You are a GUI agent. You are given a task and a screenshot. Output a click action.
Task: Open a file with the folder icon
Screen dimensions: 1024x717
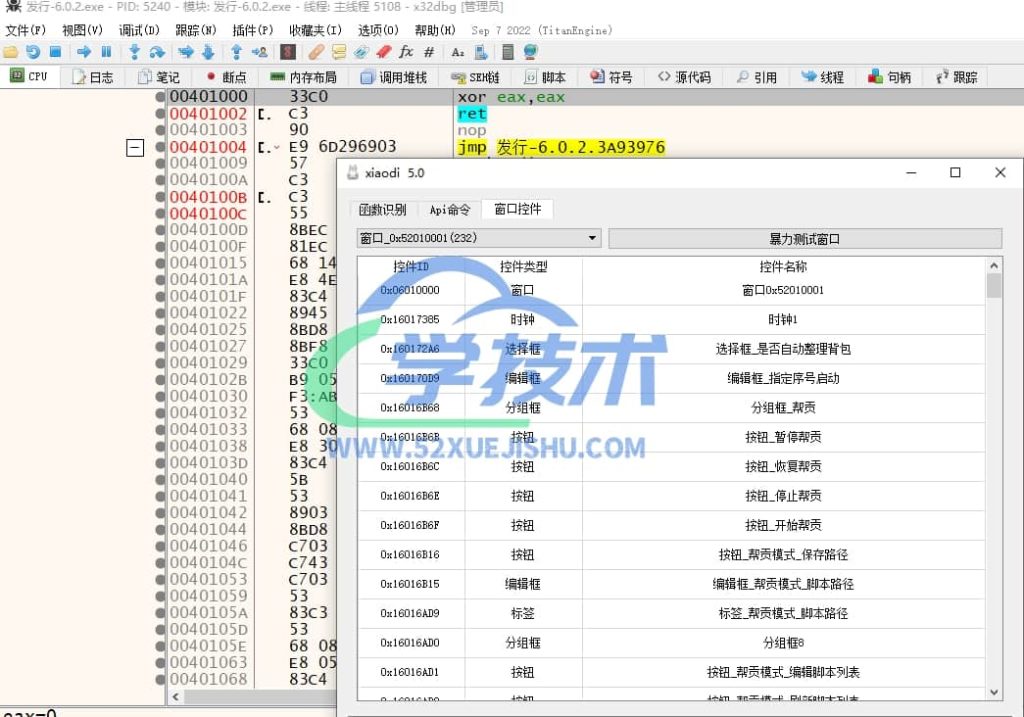(10, 52)
